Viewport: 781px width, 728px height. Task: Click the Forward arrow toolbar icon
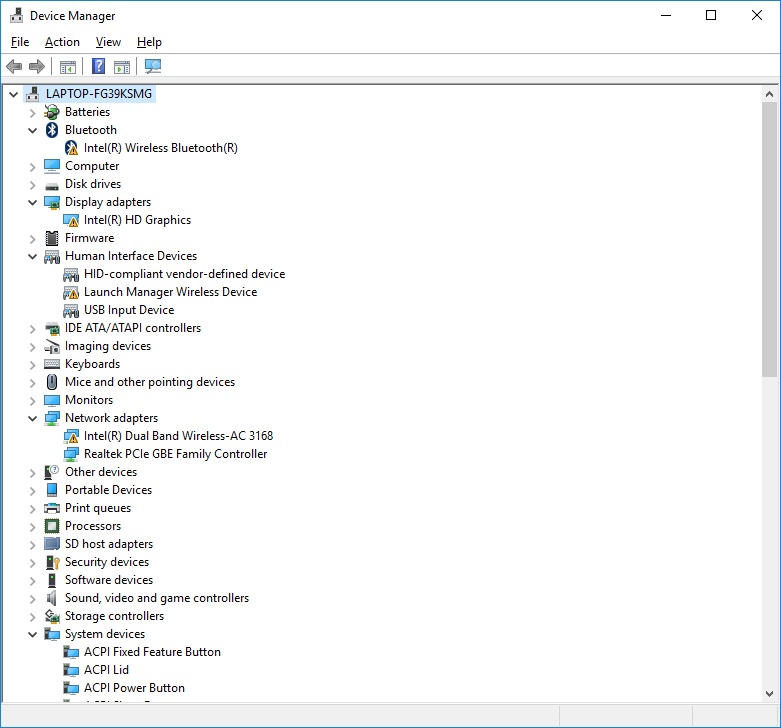pos(37,66)
